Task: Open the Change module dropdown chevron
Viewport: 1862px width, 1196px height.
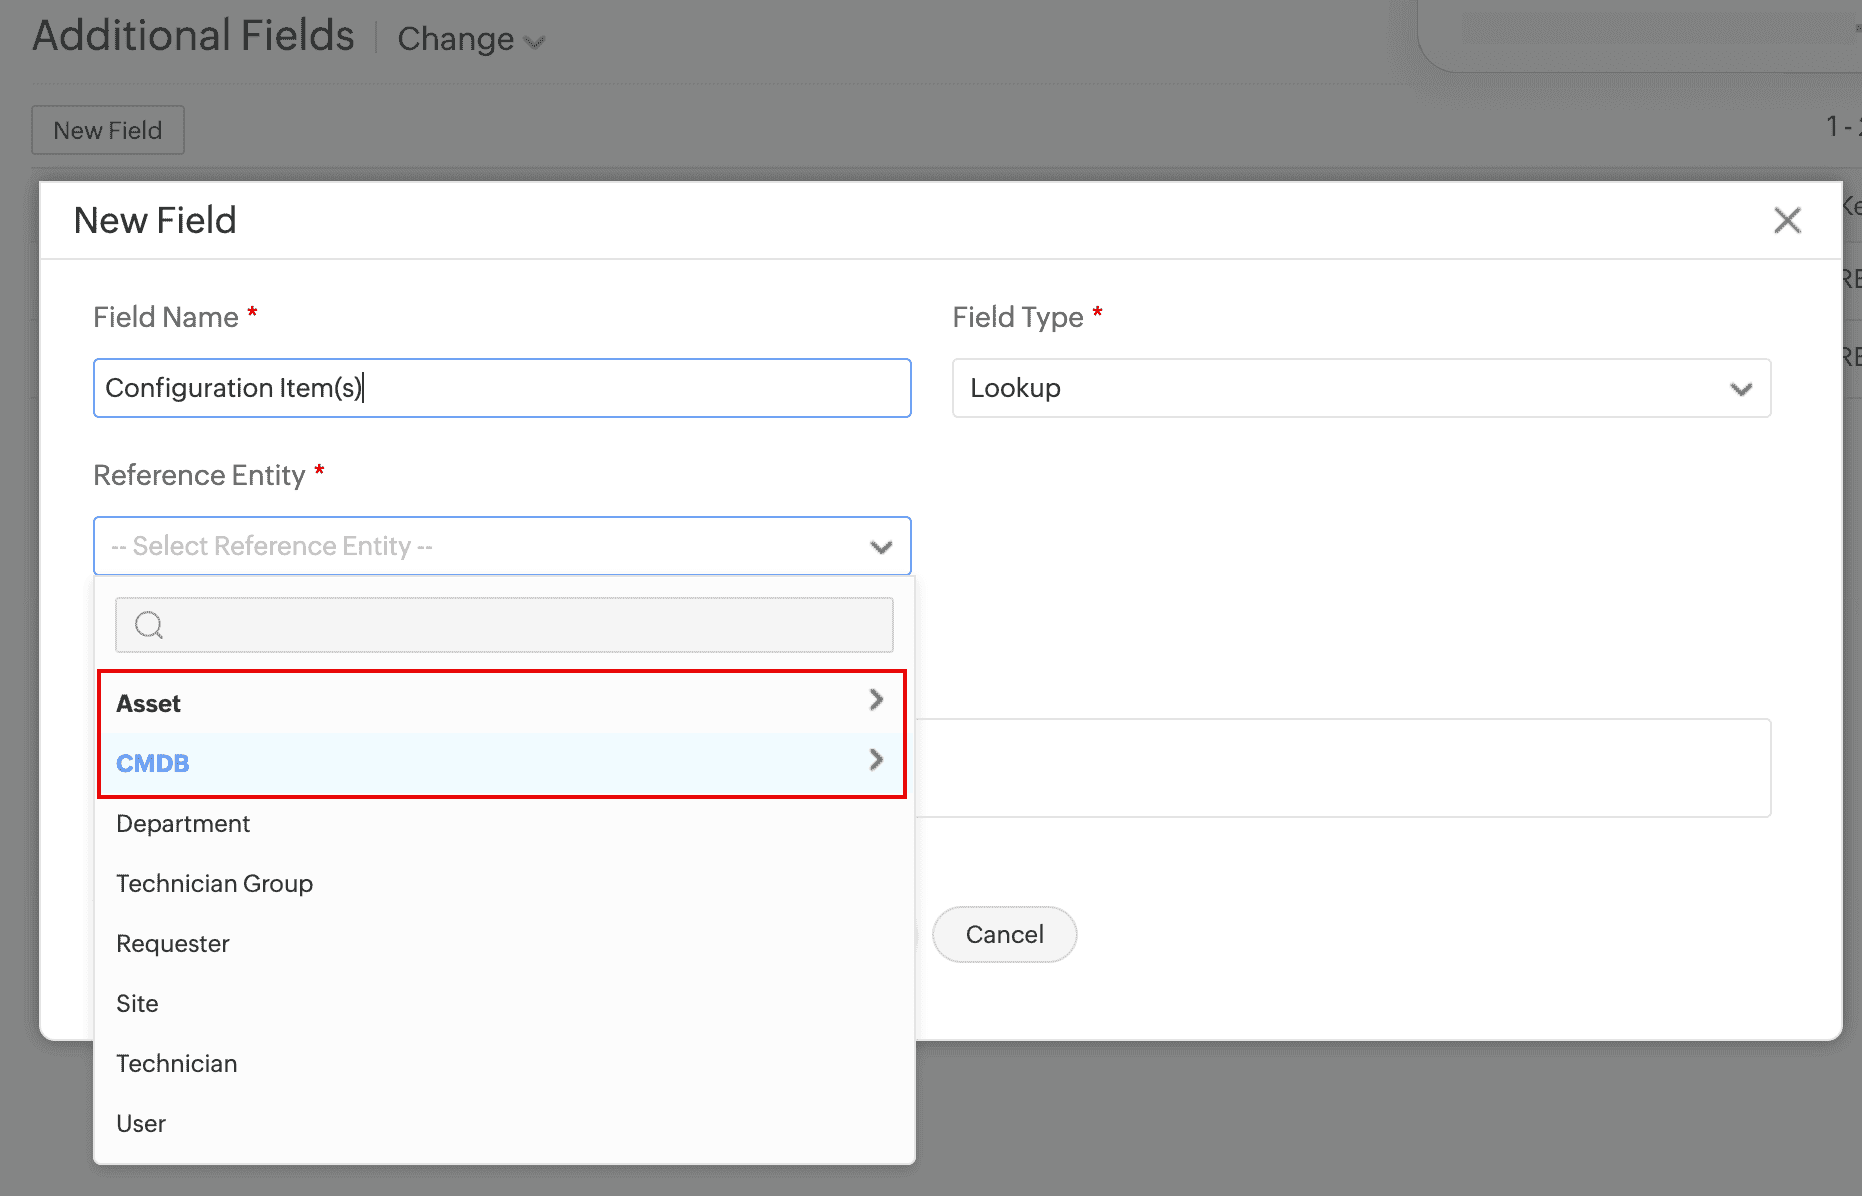Action: pos(535,41)
